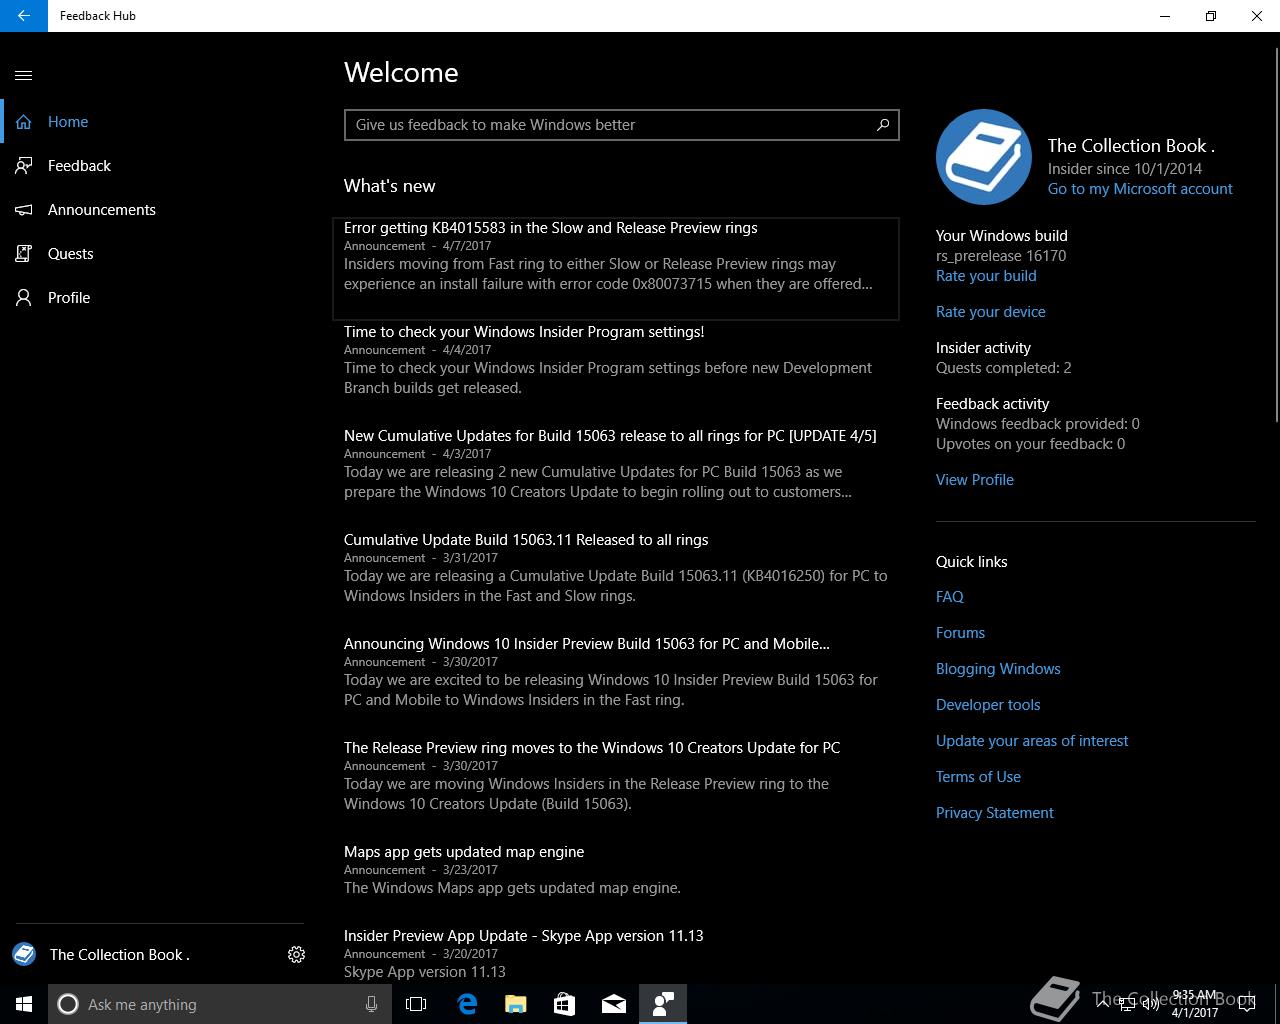Image resolution: width=1280 pixels, height=1024 pixels.
Task: Launch Microsoft Edge from taskbar
Action: tap(467, 1004)
